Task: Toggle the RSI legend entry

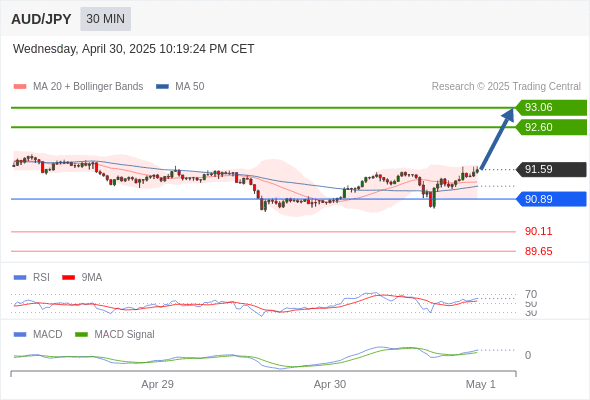Action: pyautogui.click(x=32, y=277)
